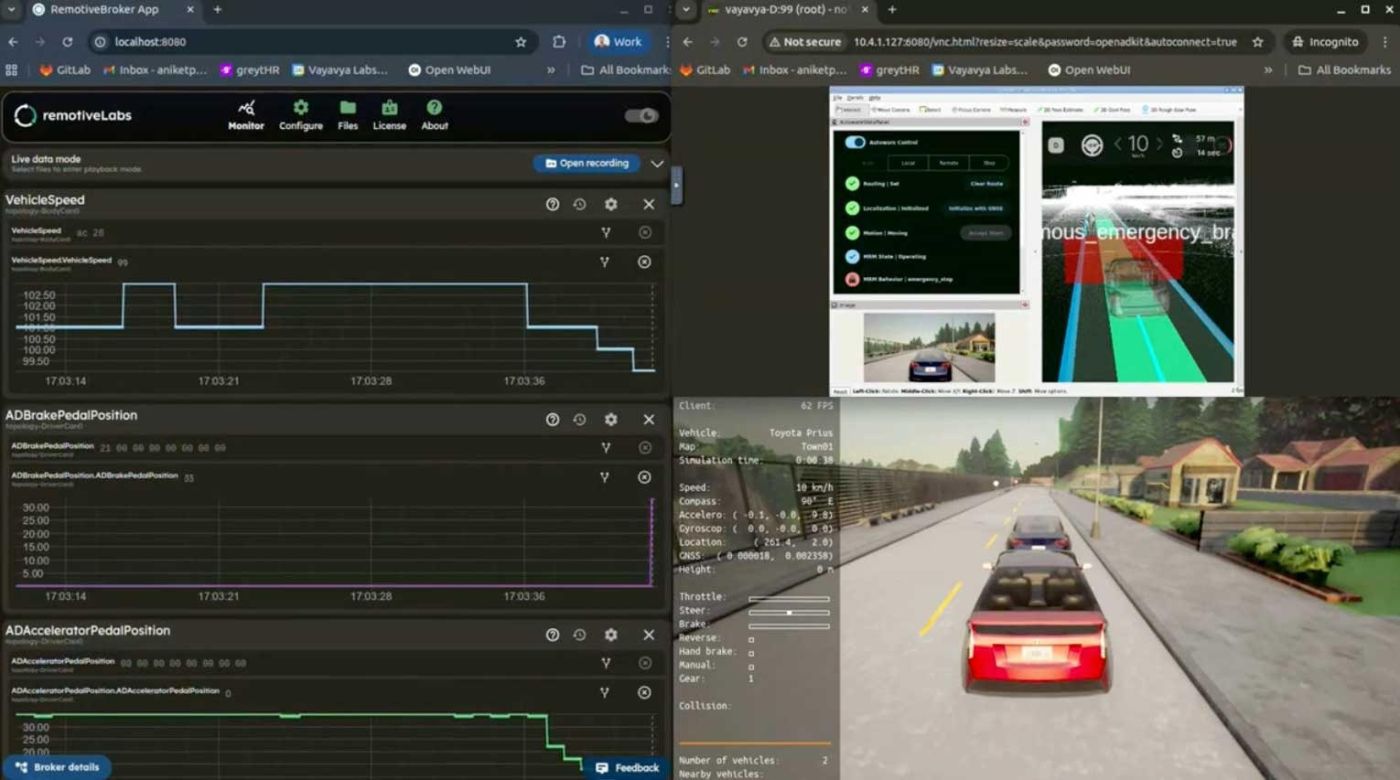
Task: Disable the VehicleSpeed.VehicleSpeed signal plot
Action: coord(645,262)
